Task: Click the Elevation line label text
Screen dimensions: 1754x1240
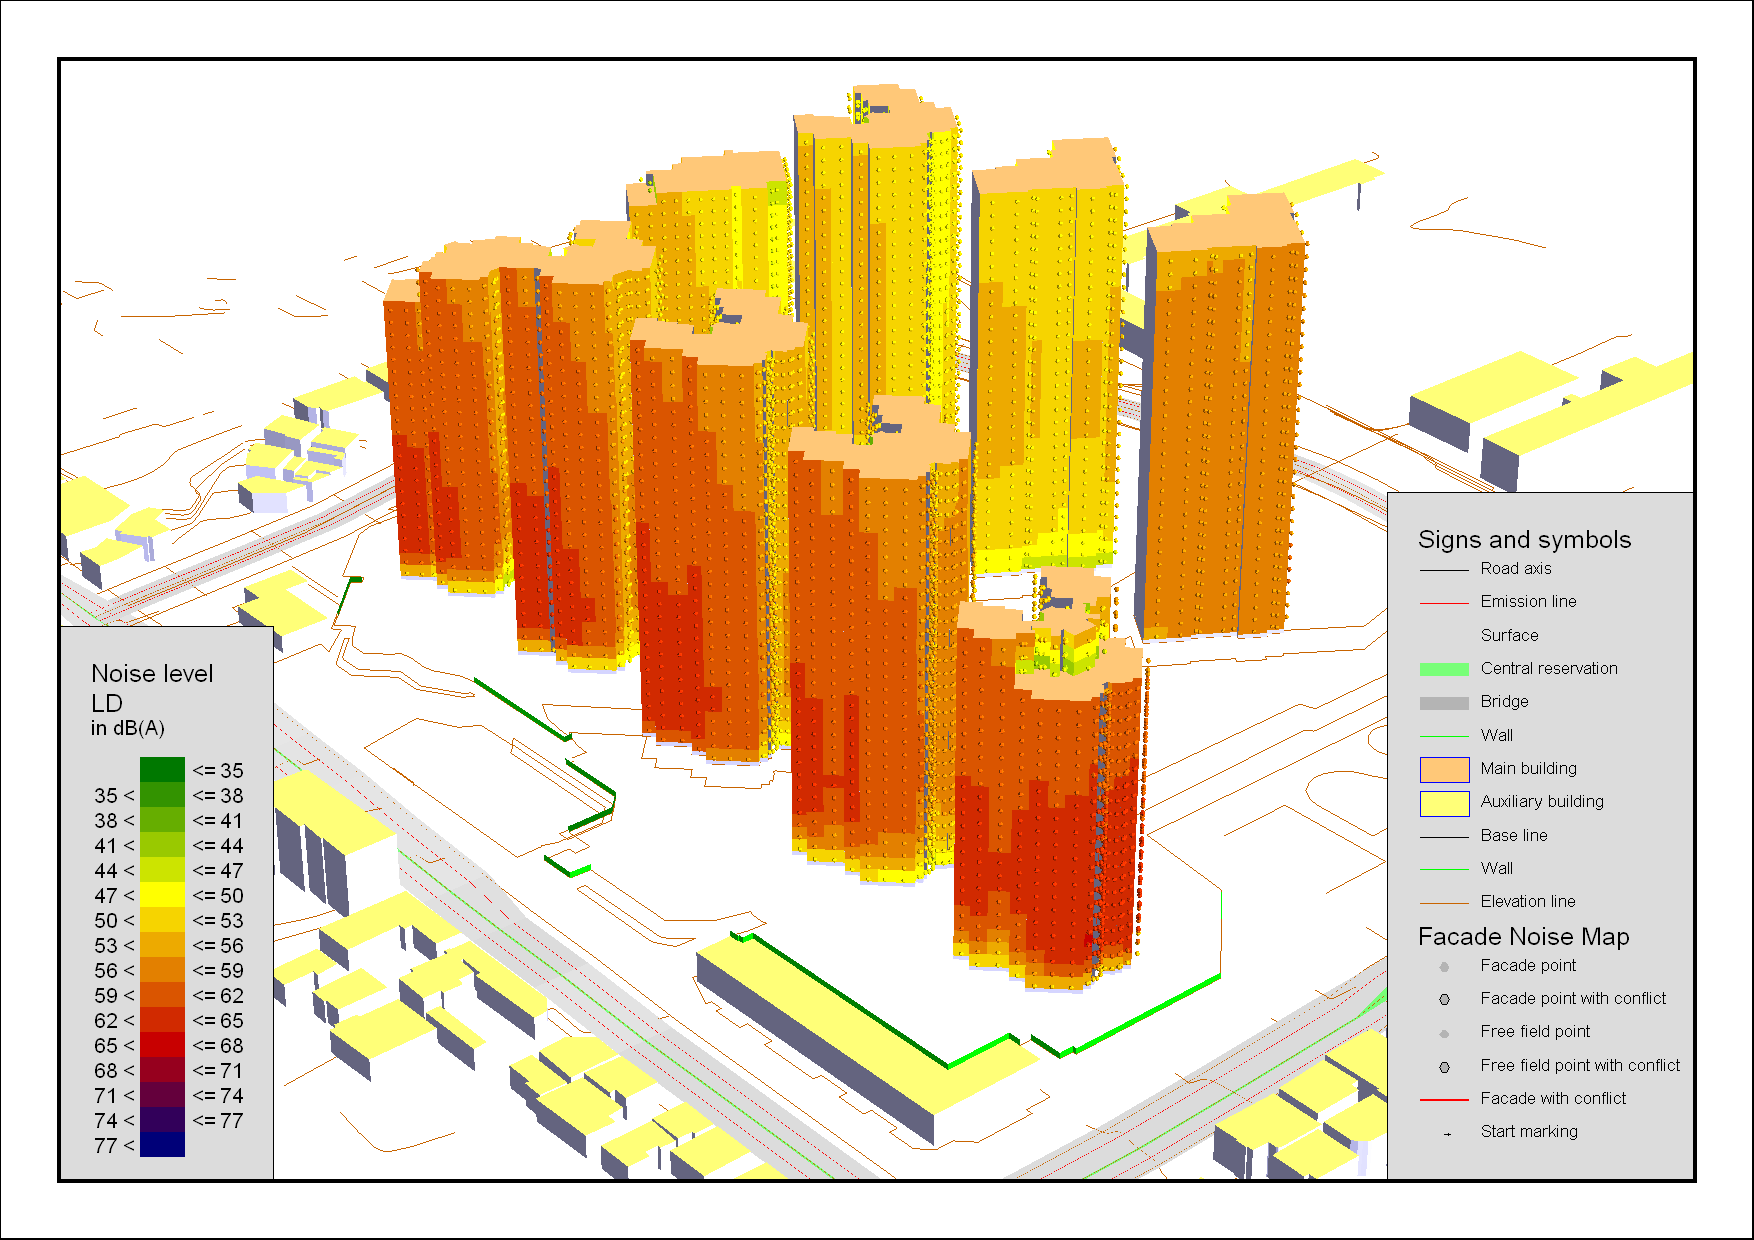Action: pos(1528,901)
